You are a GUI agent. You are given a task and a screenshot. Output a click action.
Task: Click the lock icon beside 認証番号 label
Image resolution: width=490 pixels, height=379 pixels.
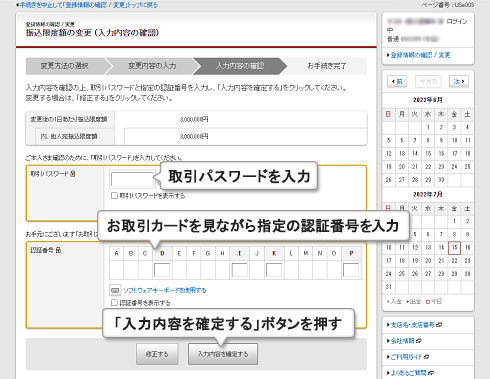(x=58, y=250)
